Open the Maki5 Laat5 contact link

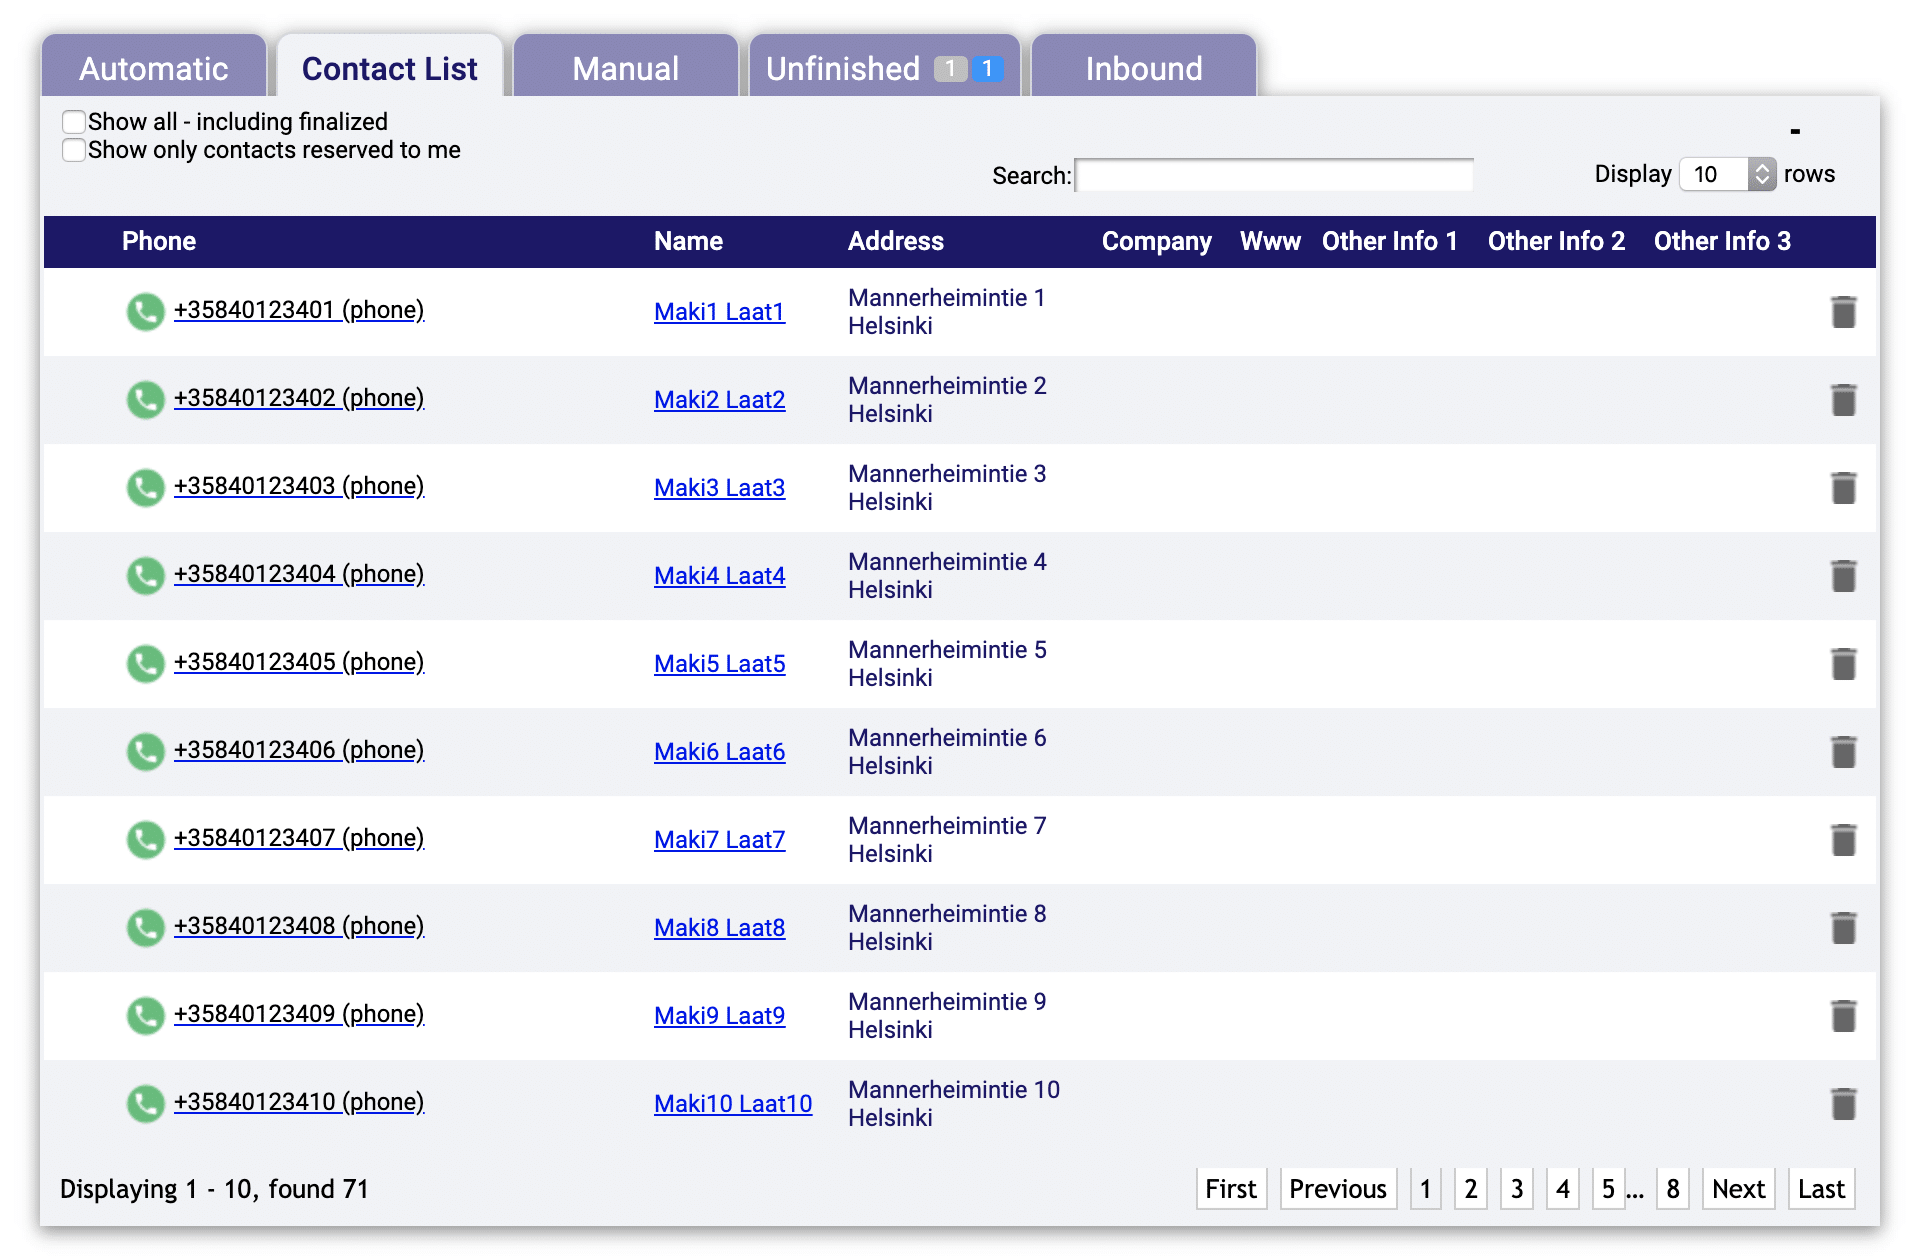tap(719, 664)
